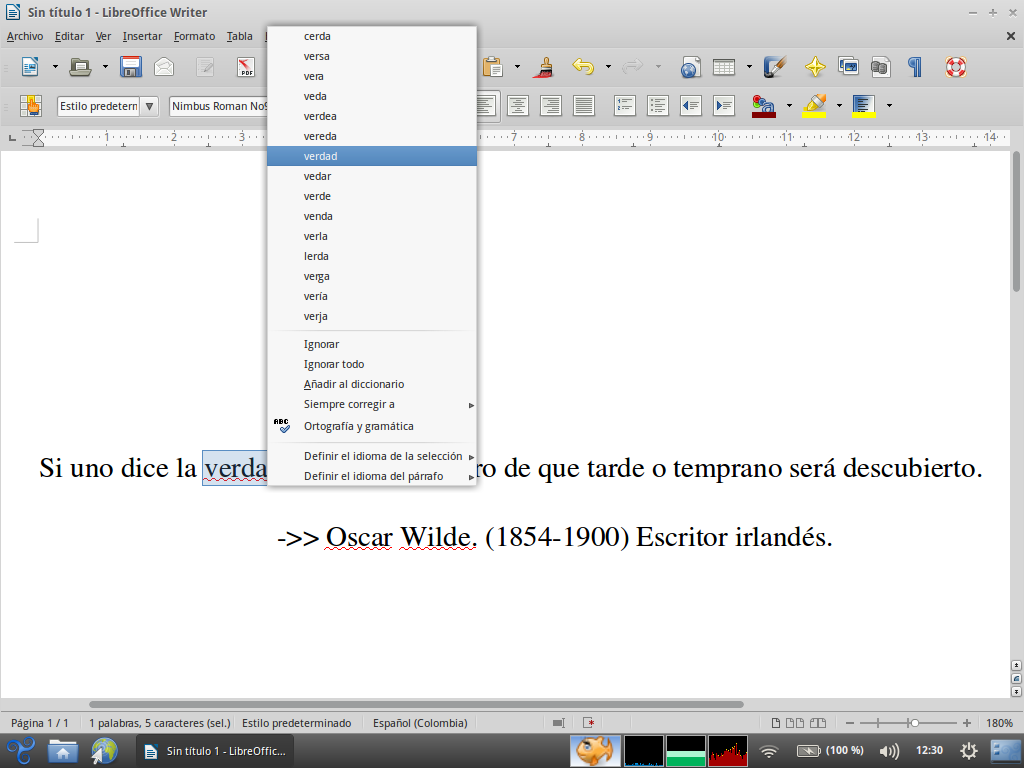Screen dimensions: 1024x768
Task: Click the Spelling and grammar ABC icon
Action: [x=281, y=426]
